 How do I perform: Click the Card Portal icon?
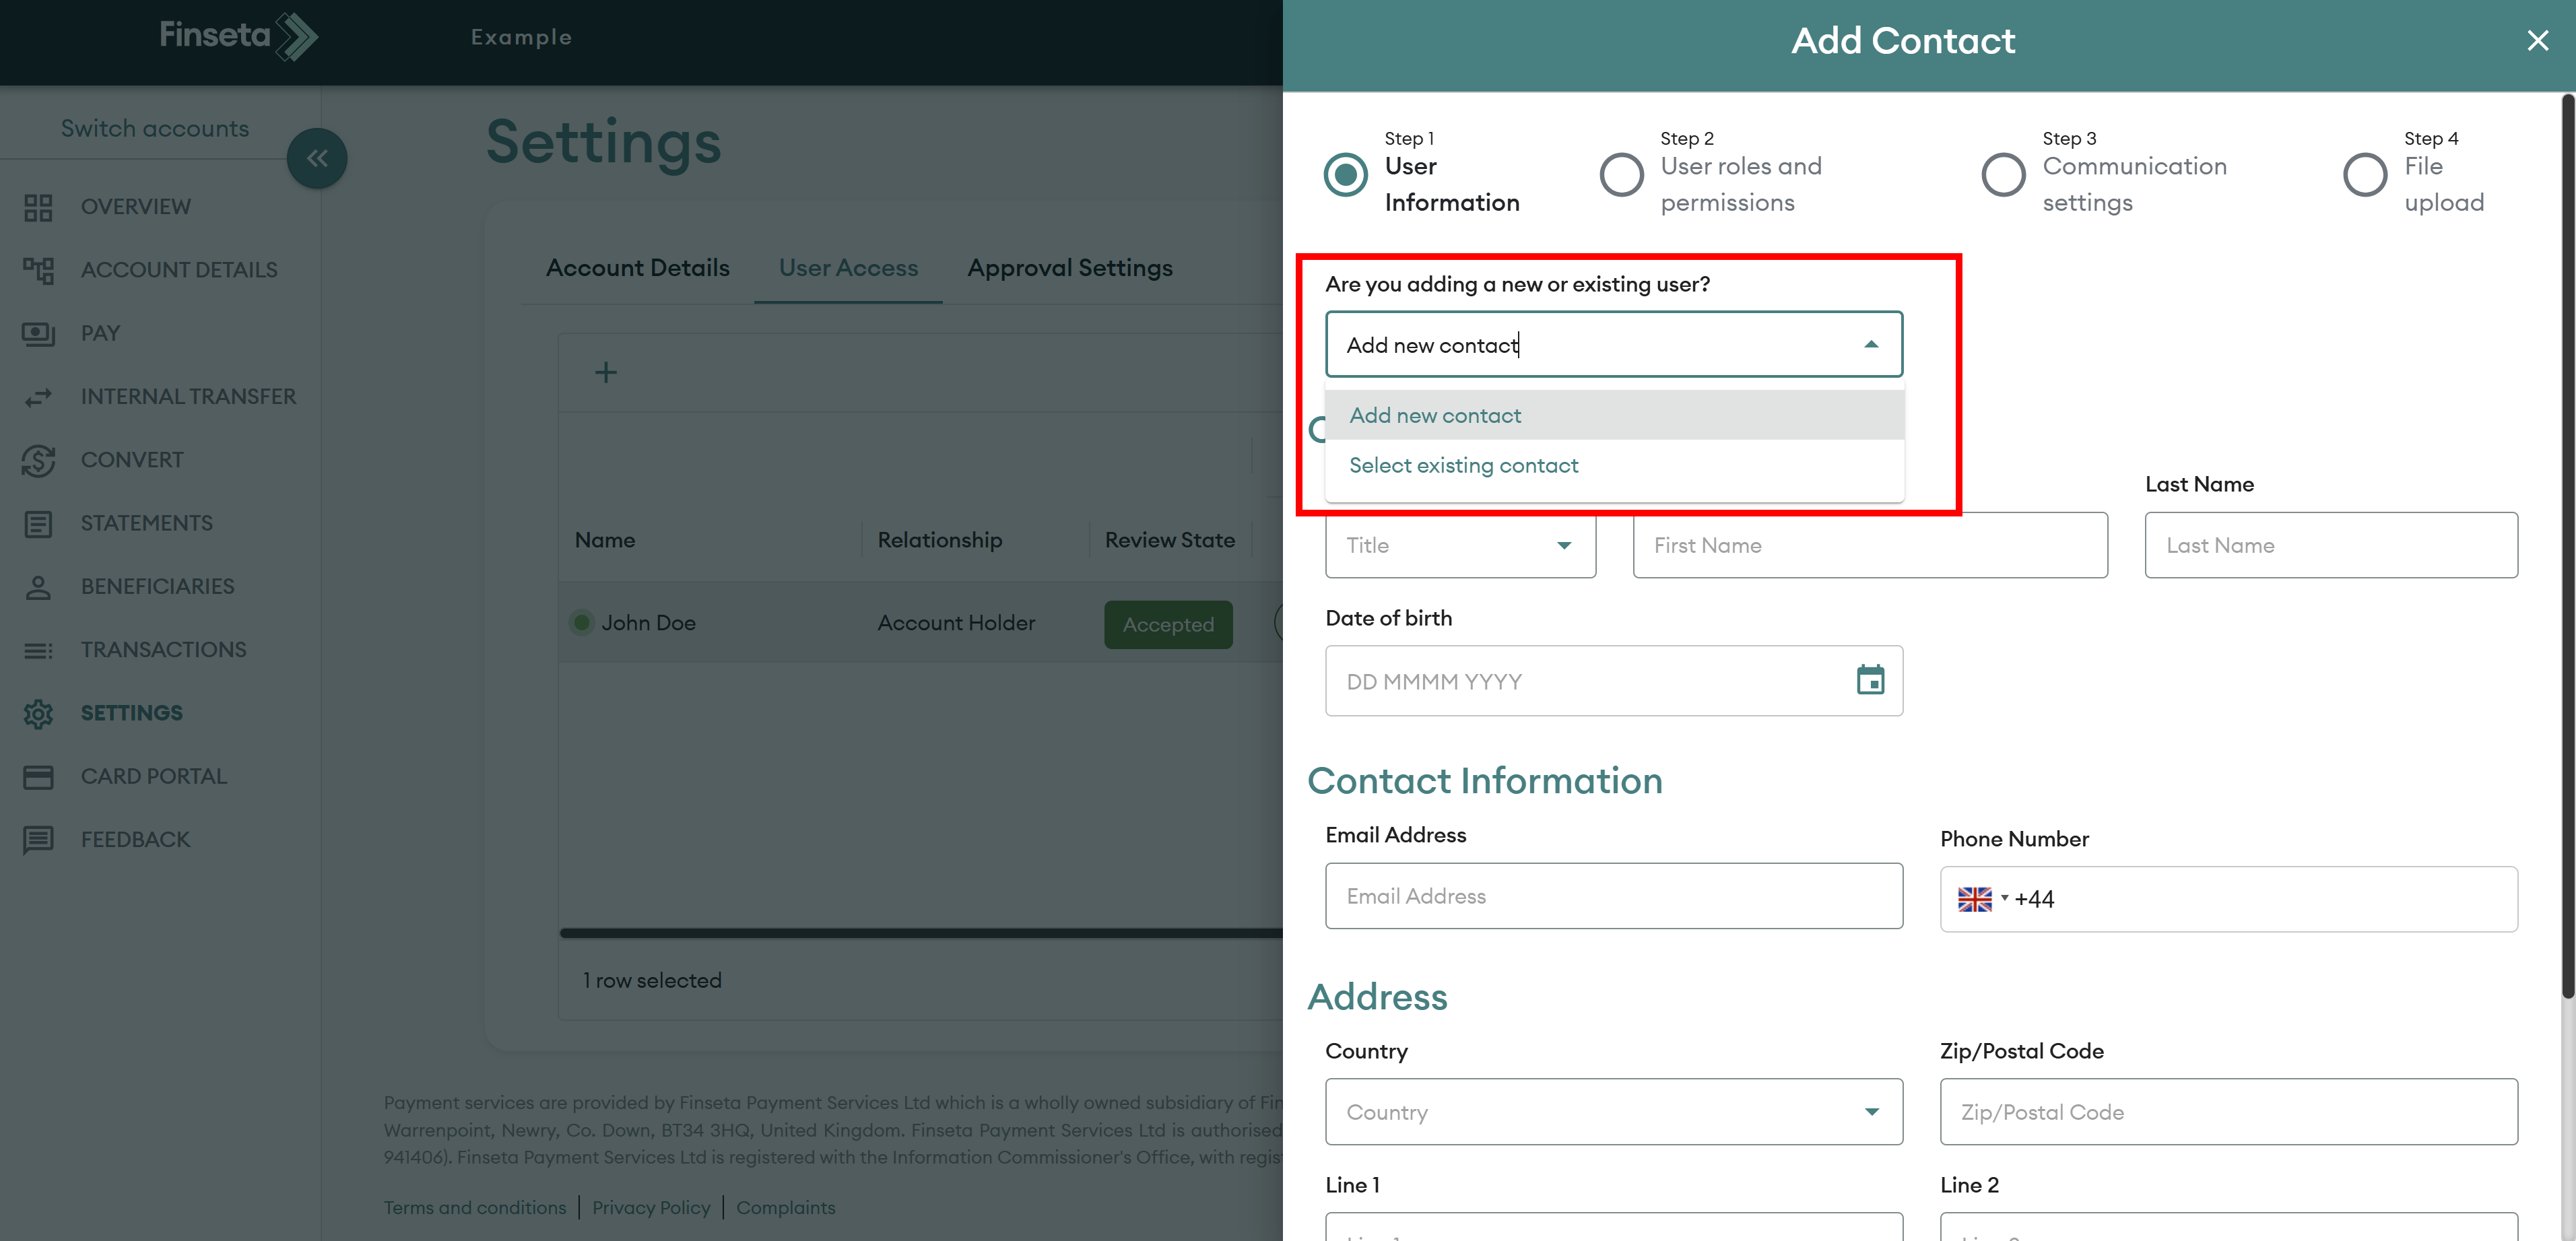(38, 777)
